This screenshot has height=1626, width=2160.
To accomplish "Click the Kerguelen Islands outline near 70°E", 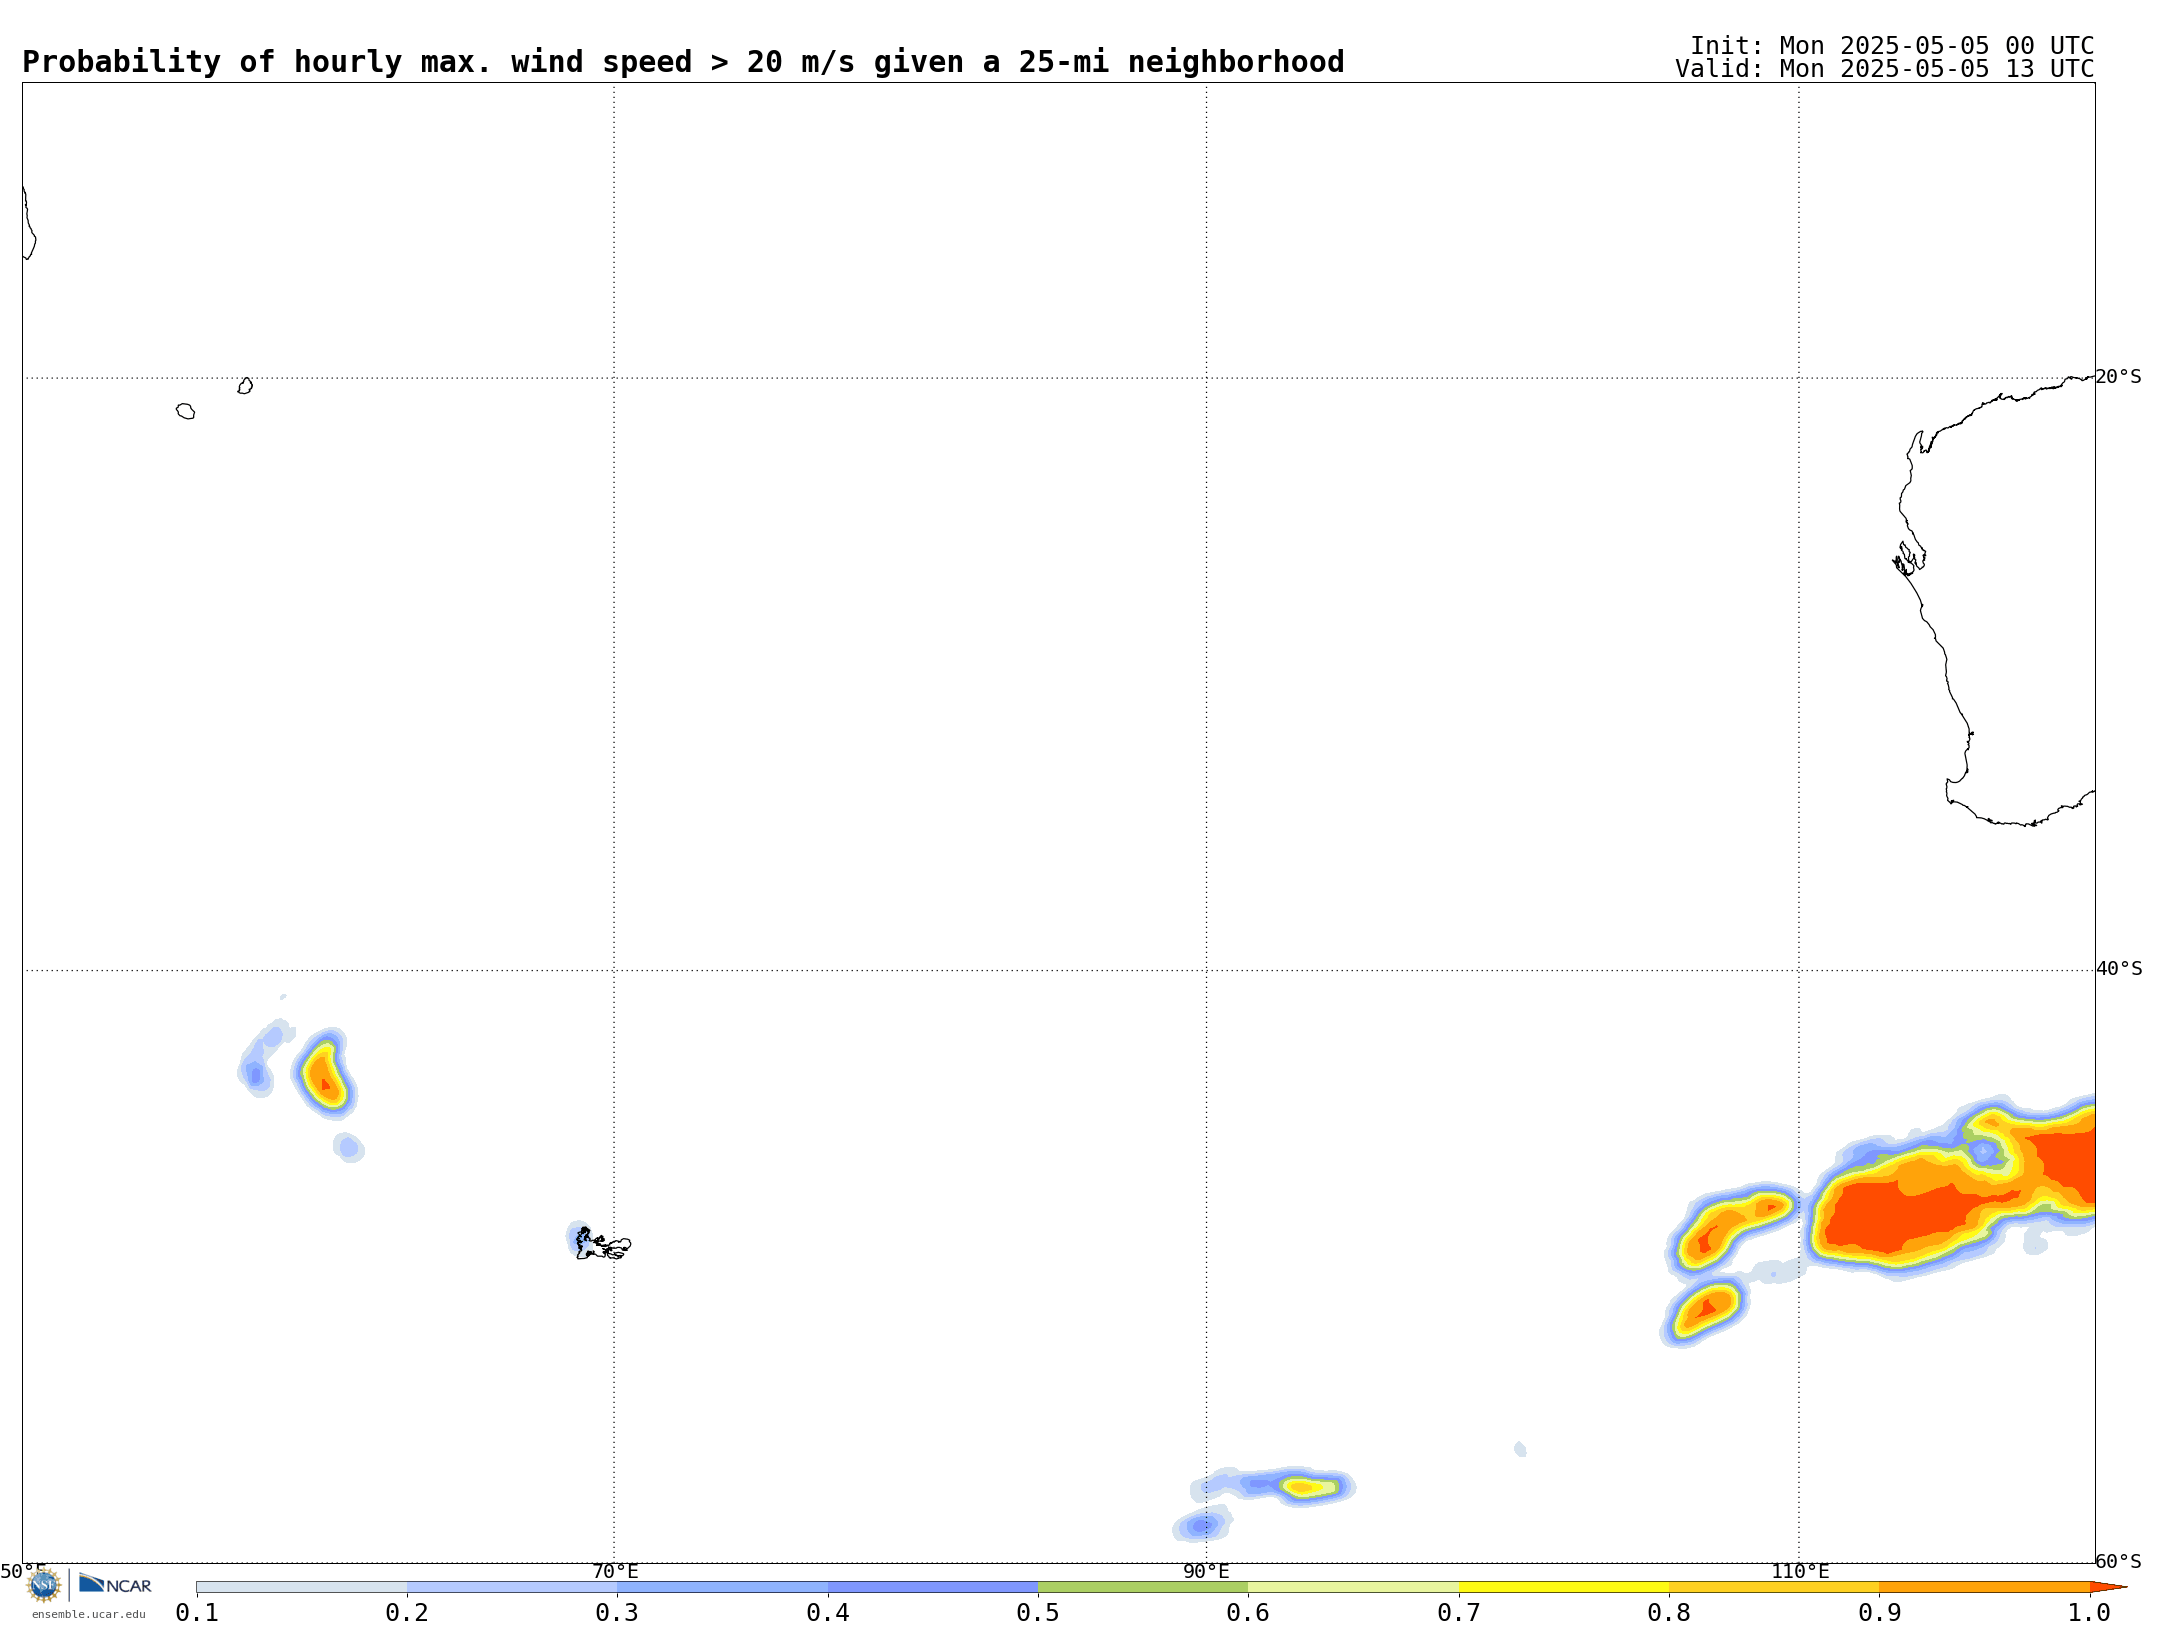I will 603,1244.
